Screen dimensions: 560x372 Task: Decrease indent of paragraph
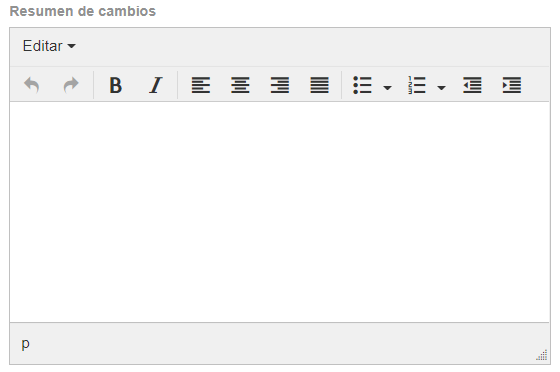472,85
